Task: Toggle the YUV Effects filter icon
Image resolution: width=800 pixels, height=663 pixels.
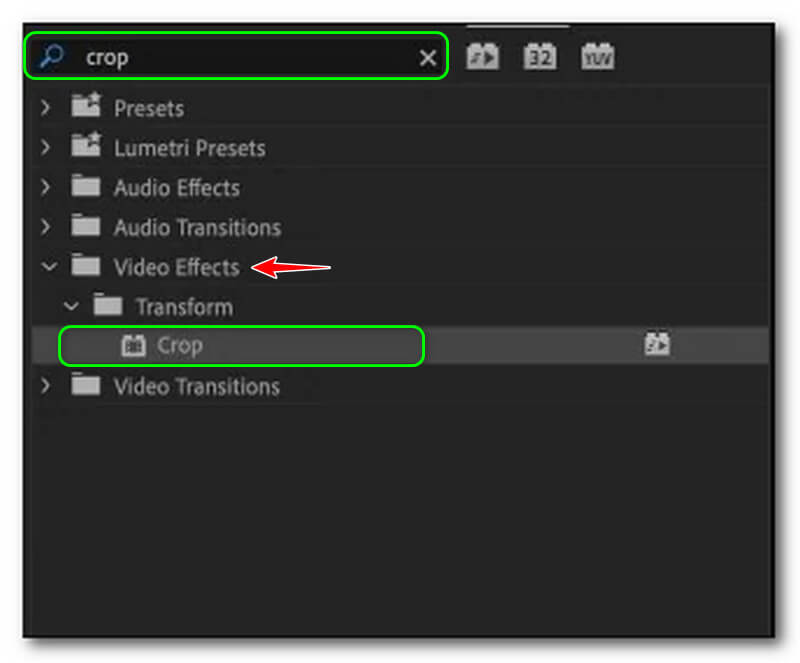Action: coord(598,57)
